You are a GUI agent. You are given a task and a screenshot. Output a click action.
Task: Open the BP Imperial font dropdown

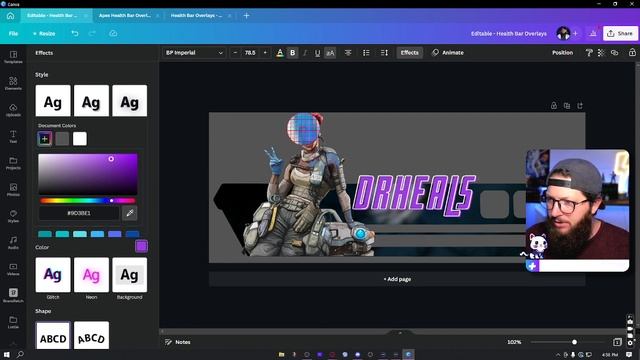[194, 53]
